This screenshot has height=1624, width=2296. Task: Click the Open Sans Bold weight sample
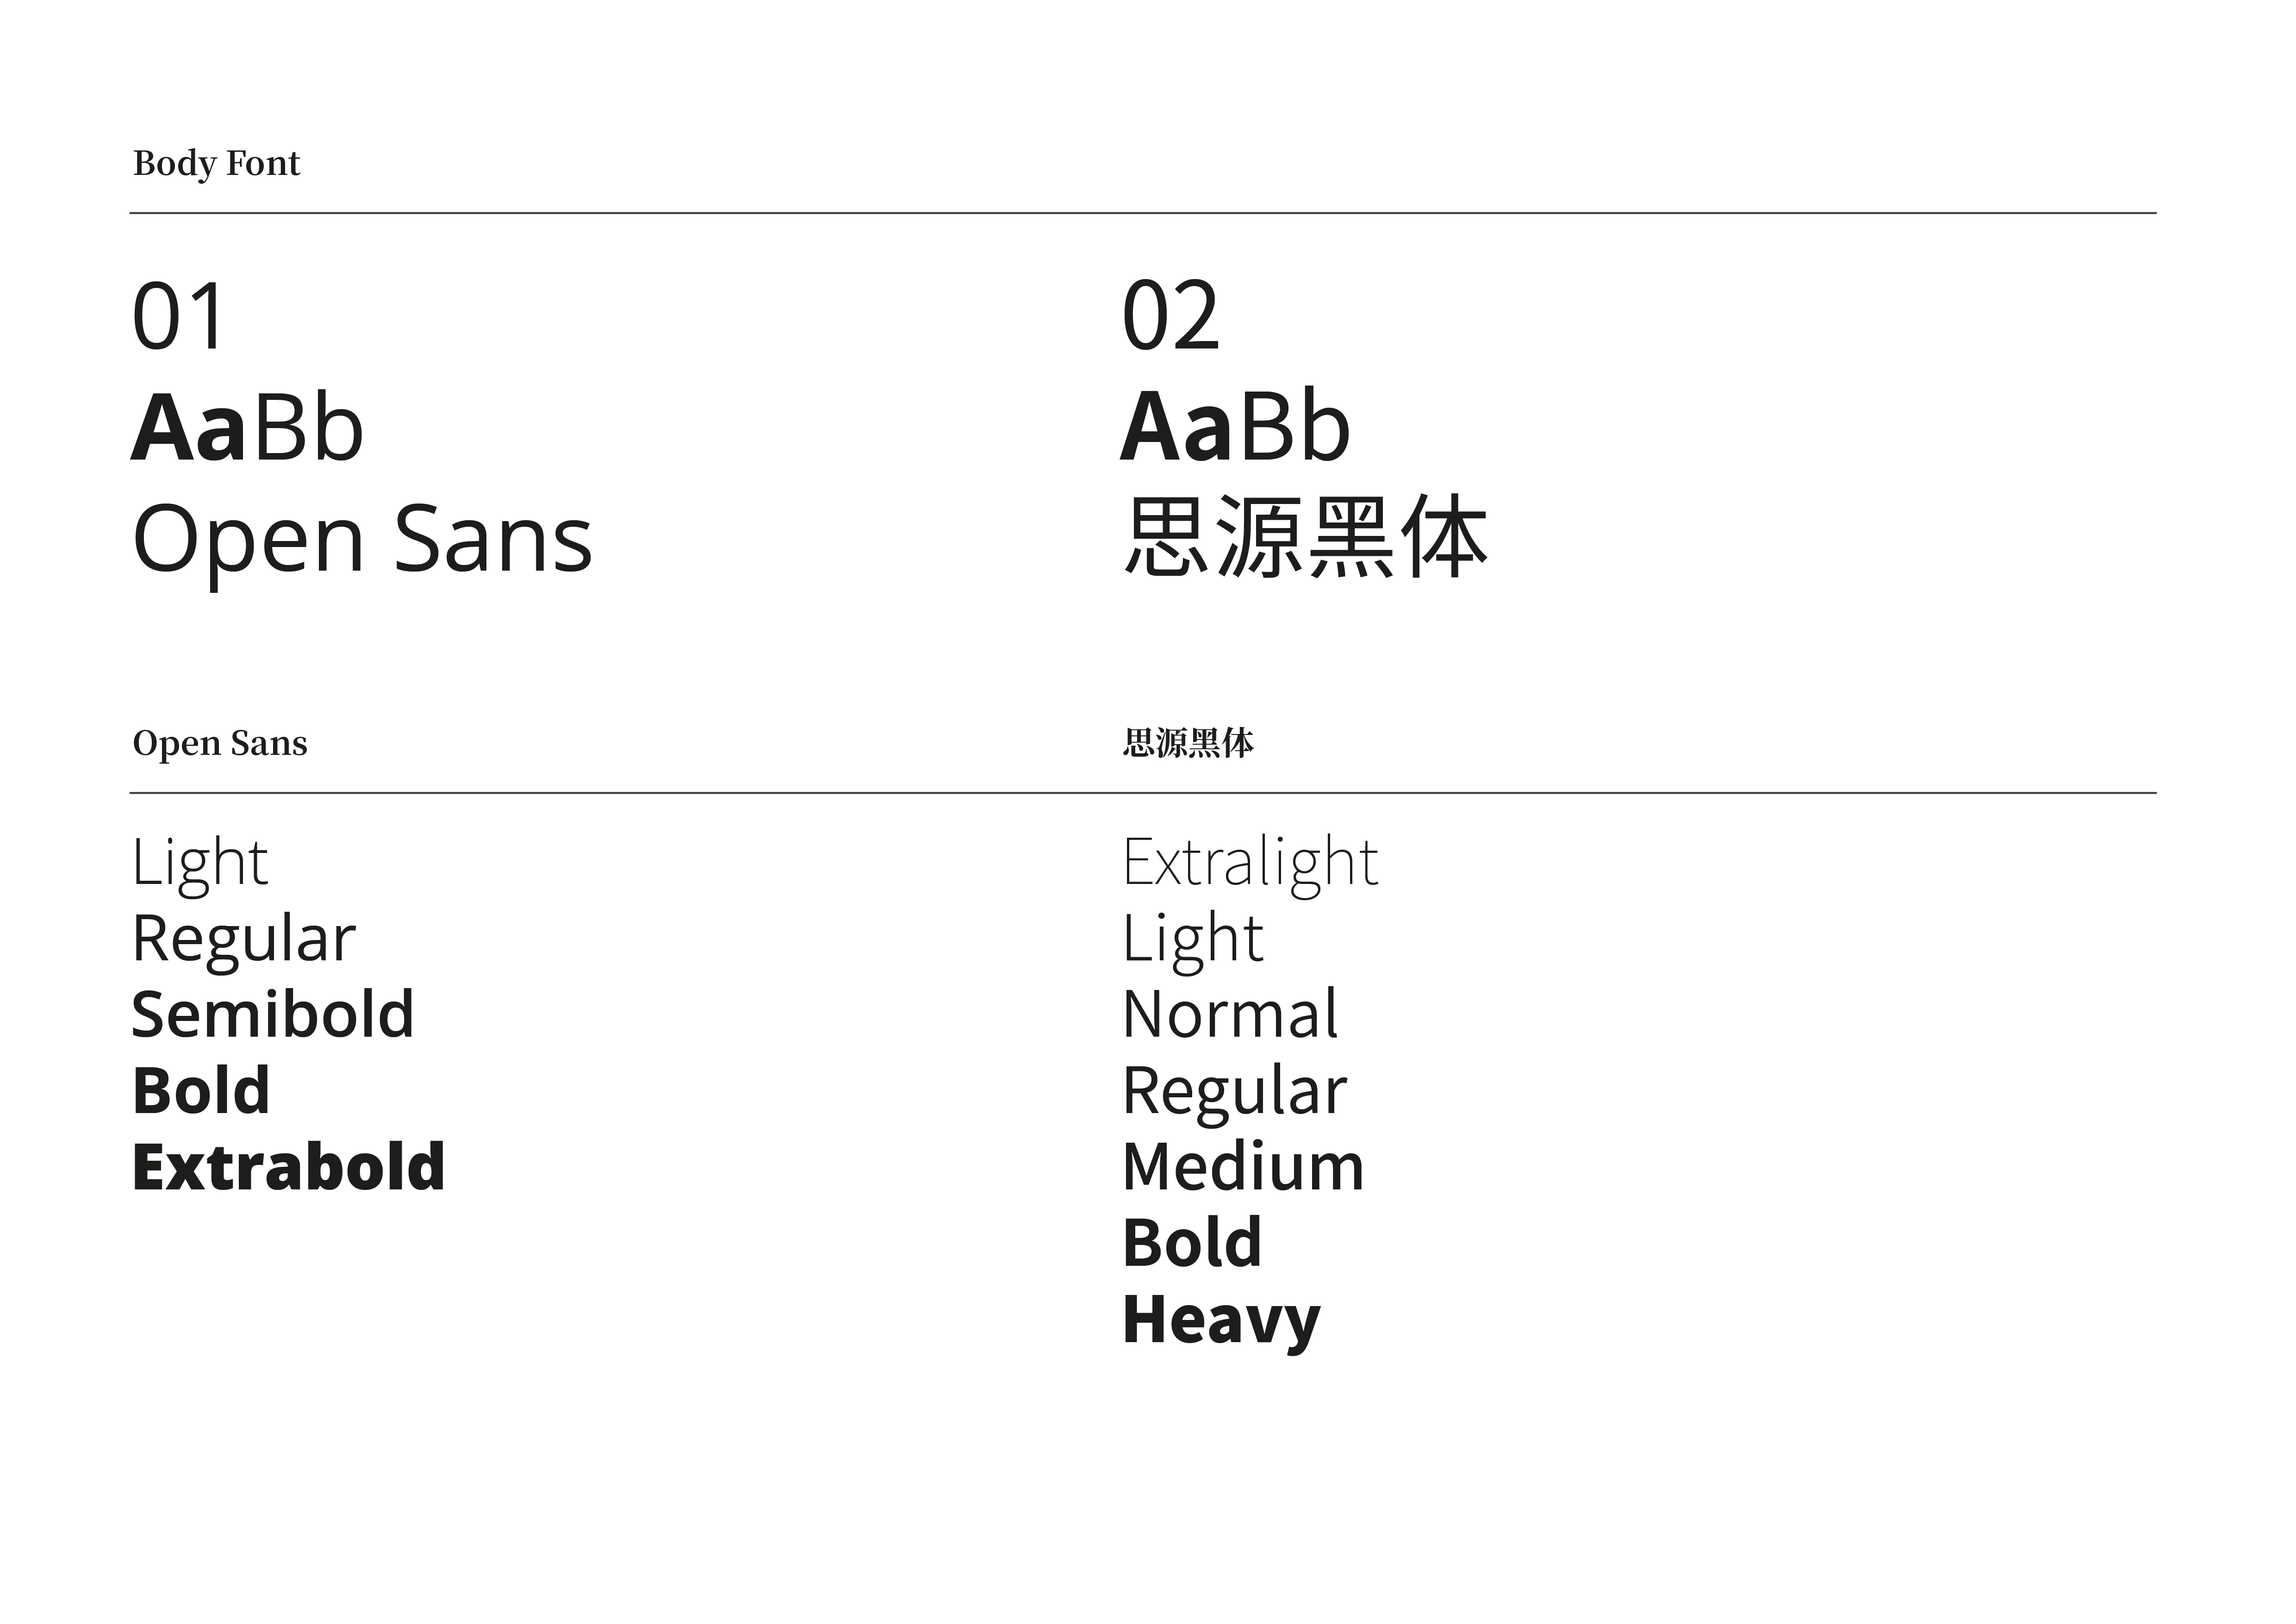(201, 1090)
